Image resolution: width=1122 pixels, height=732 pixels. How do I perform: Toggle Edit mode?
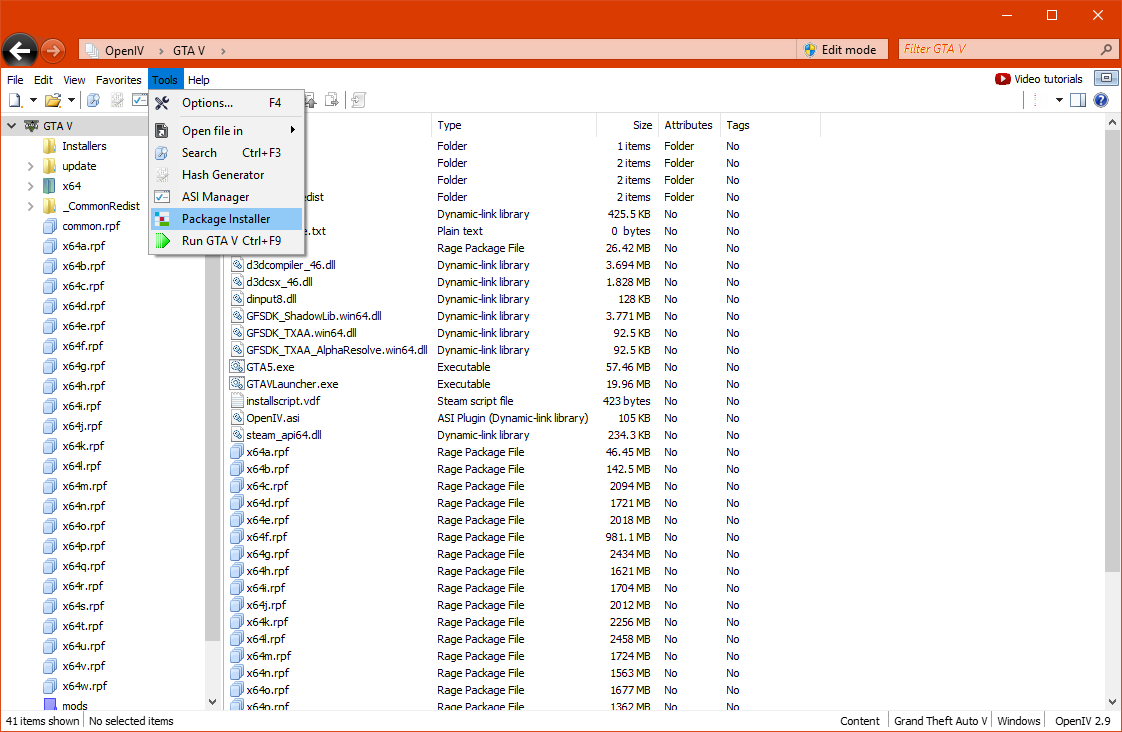(841, 49)
